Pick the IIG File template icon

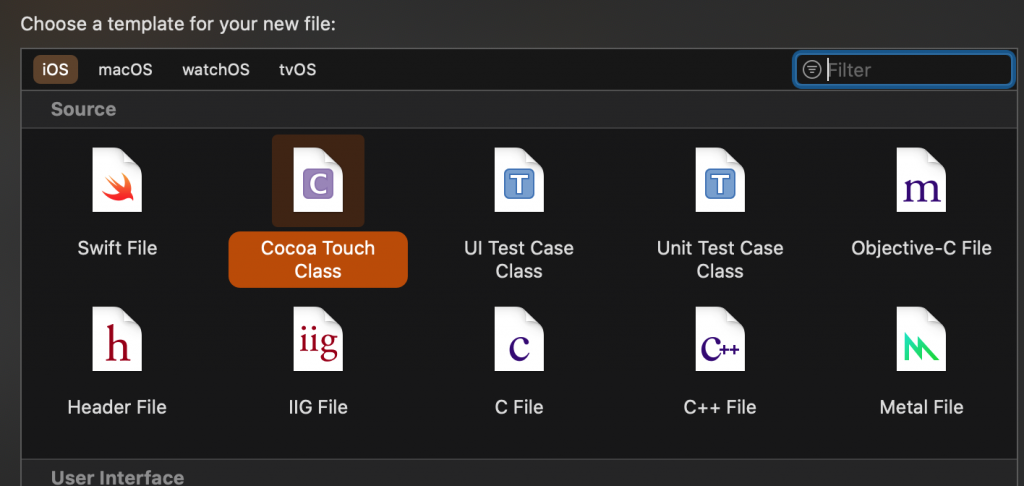(318, 340)
